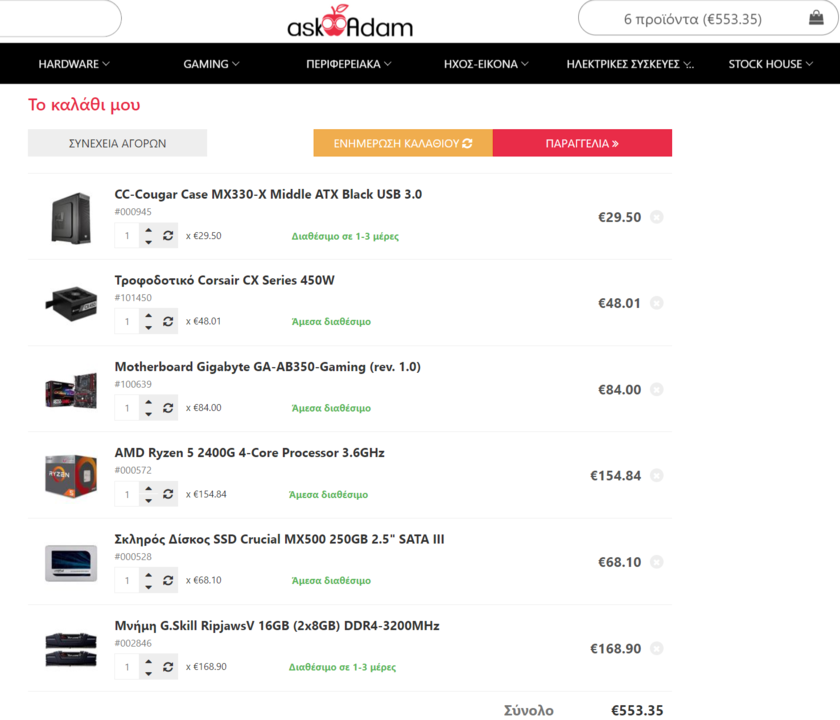
Task: Expand the HARDWARE menu
Action: tap(74, 64)
